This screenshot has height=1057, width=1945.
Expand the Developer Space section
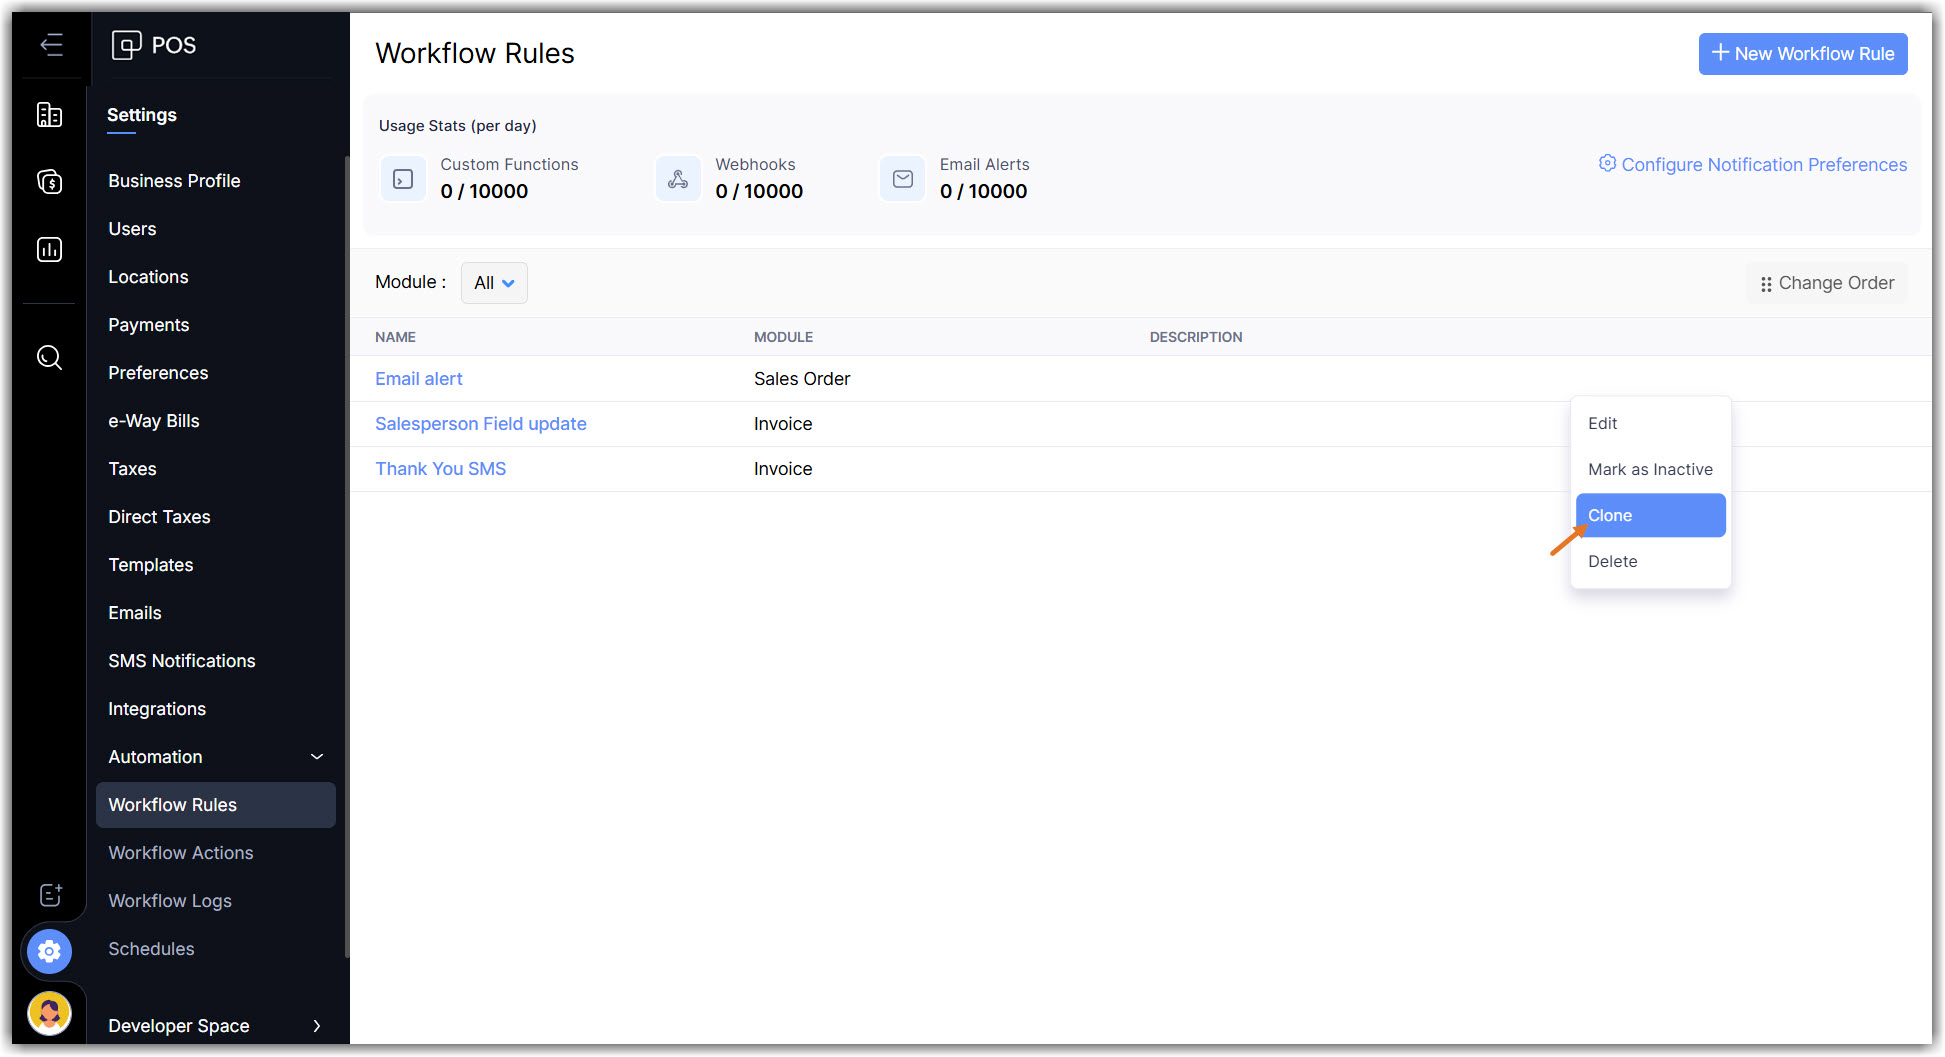[317, 1026]
